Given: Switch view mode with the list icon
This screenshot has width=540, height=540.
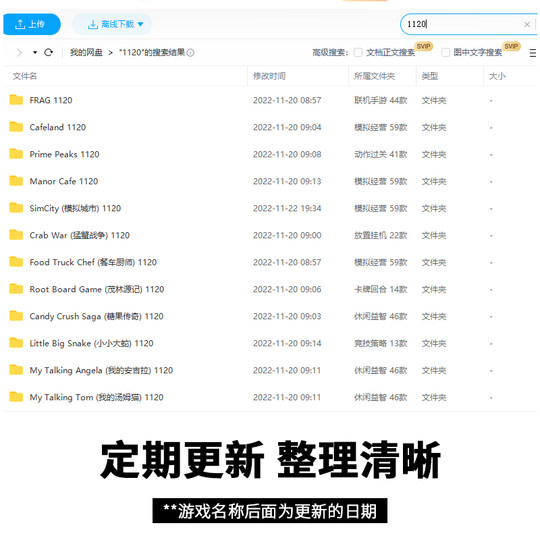Looking at the screenshot, I should coord(532,53).
